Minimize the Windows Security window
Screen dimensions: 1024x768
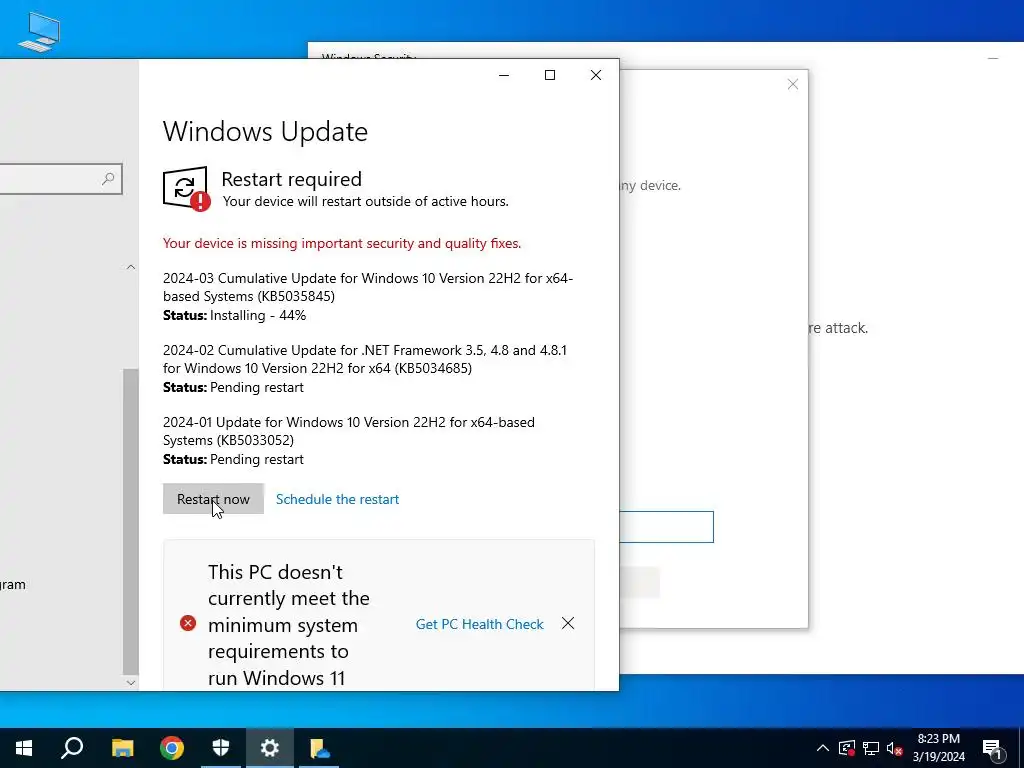pyautogui.click(x=993, y=58)
